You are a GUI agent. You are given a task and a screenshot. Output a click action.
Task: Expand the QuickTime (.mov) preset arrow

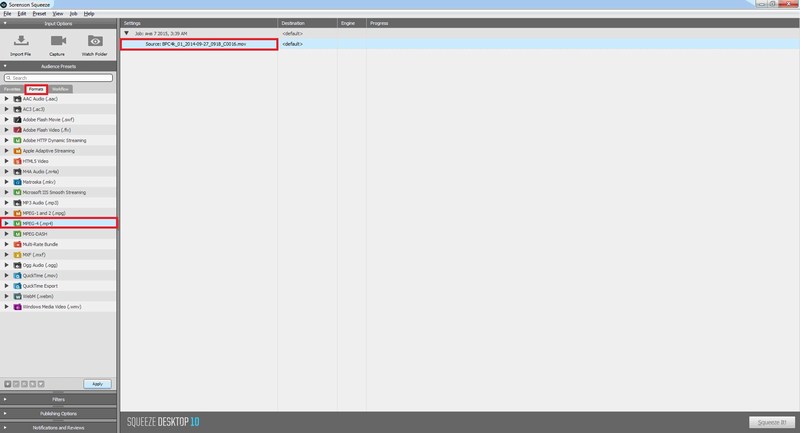point(7,275)
